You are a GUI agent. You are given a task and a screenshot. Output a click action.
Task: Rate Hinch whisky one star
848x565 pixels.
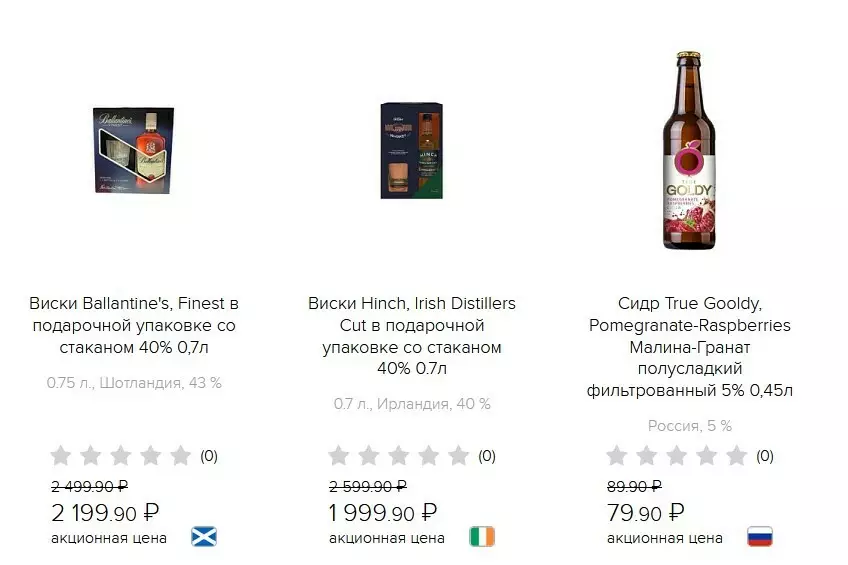coord(339,456)
